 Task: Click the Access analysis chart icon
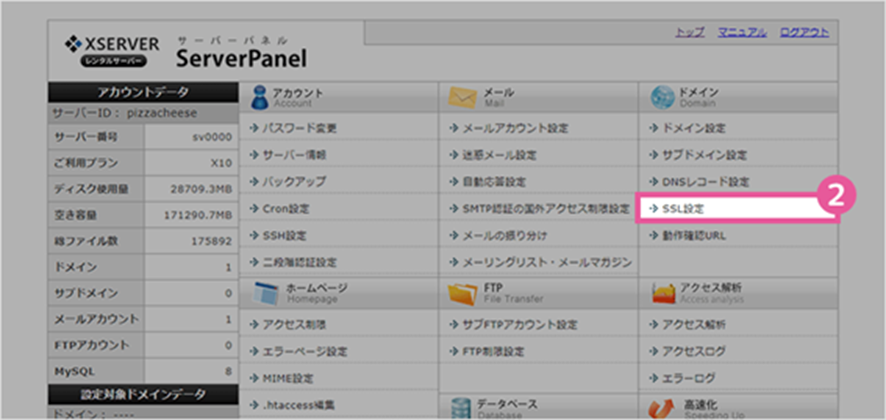tap(663, 293)
